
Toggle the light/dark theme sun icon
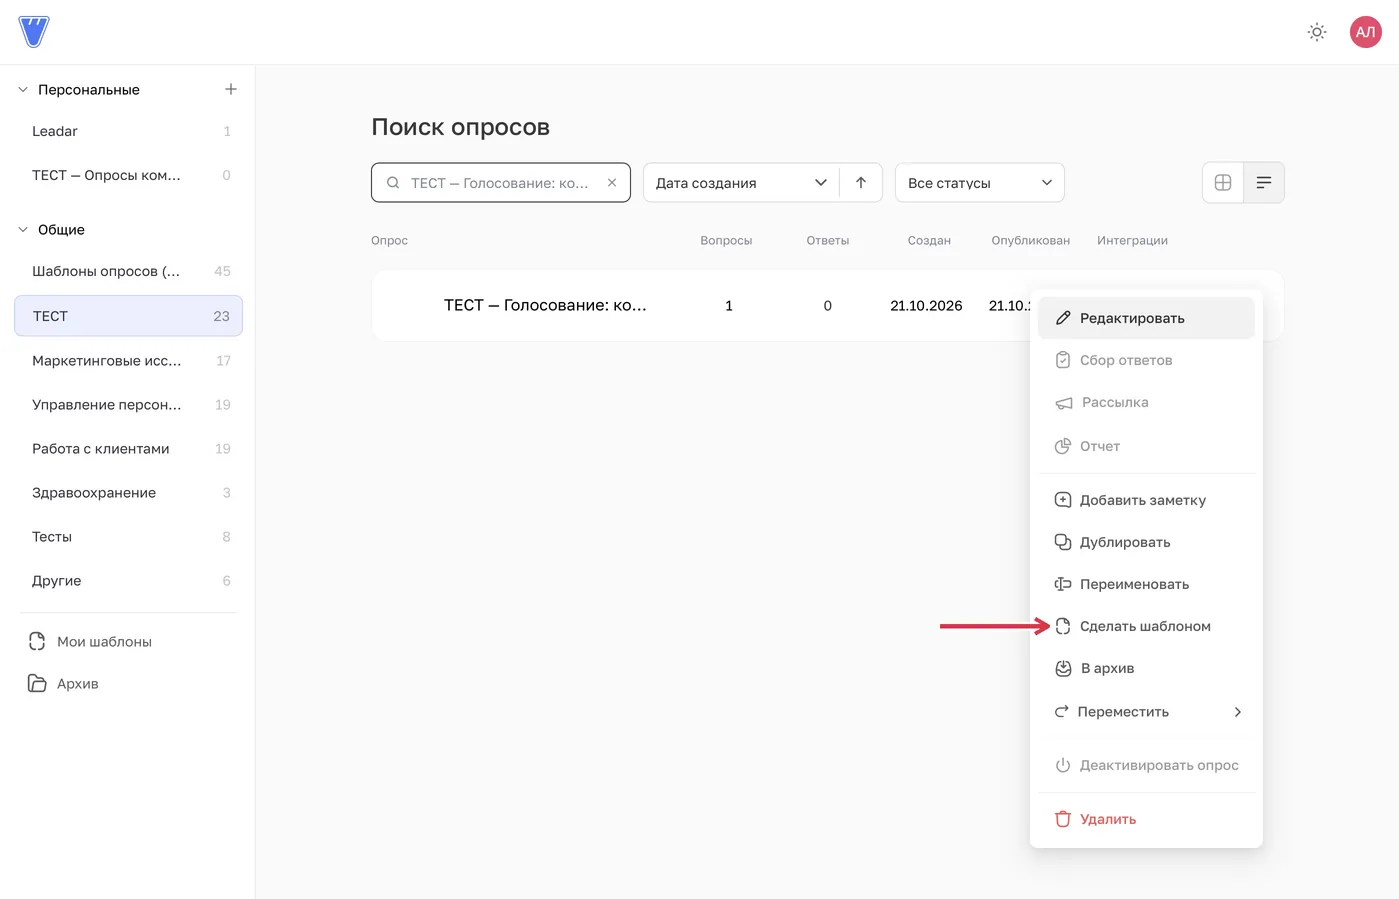click(1317, 32)
